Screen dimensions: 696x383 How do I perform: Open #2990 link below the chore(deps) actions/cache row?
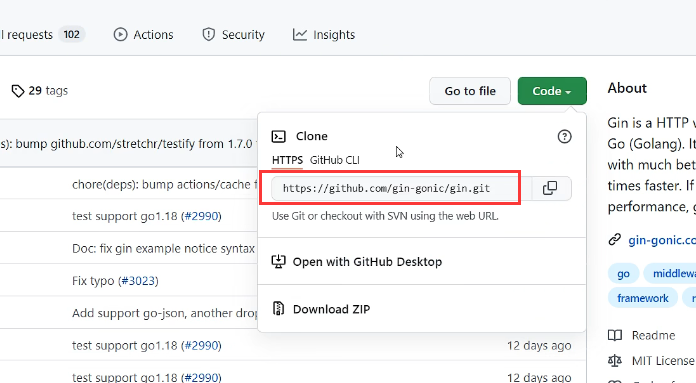tap(202, 216)
